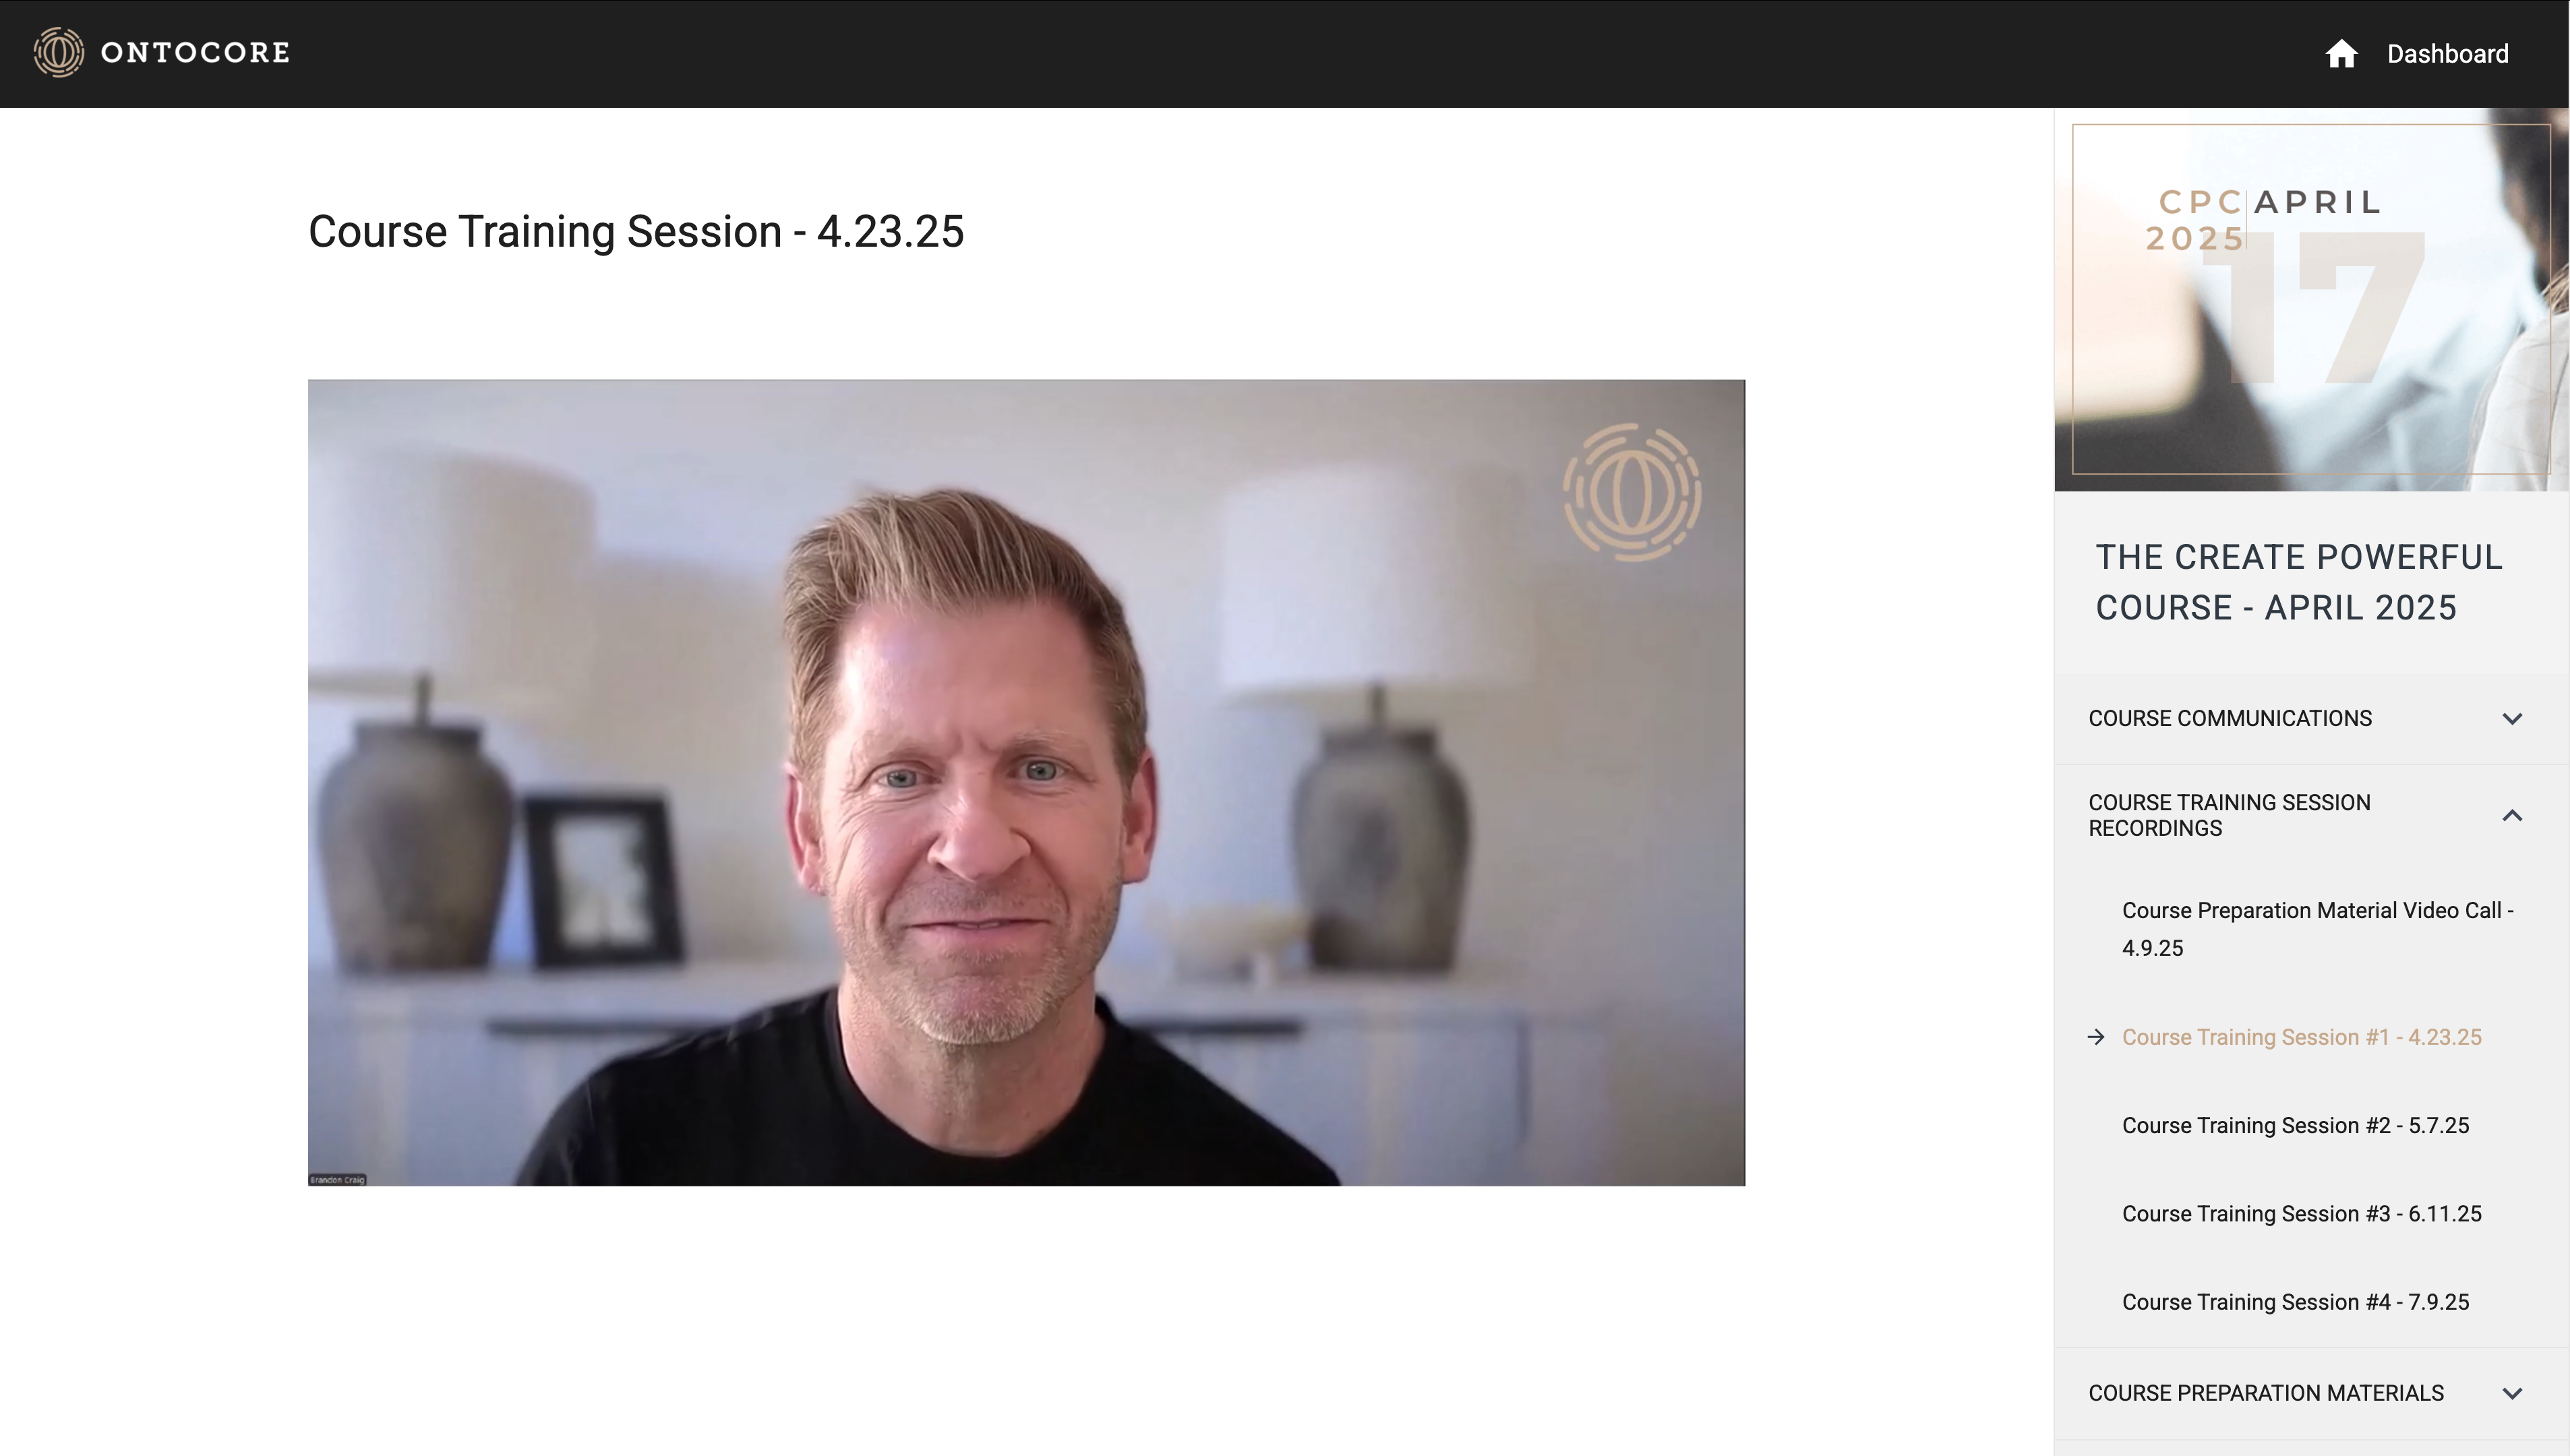Image resolution: width=2570 pixels, height=1456 pixels.
Task: Click the Ontocore circular logo icon
Action: pyautogui.click(x=59, y=52)
